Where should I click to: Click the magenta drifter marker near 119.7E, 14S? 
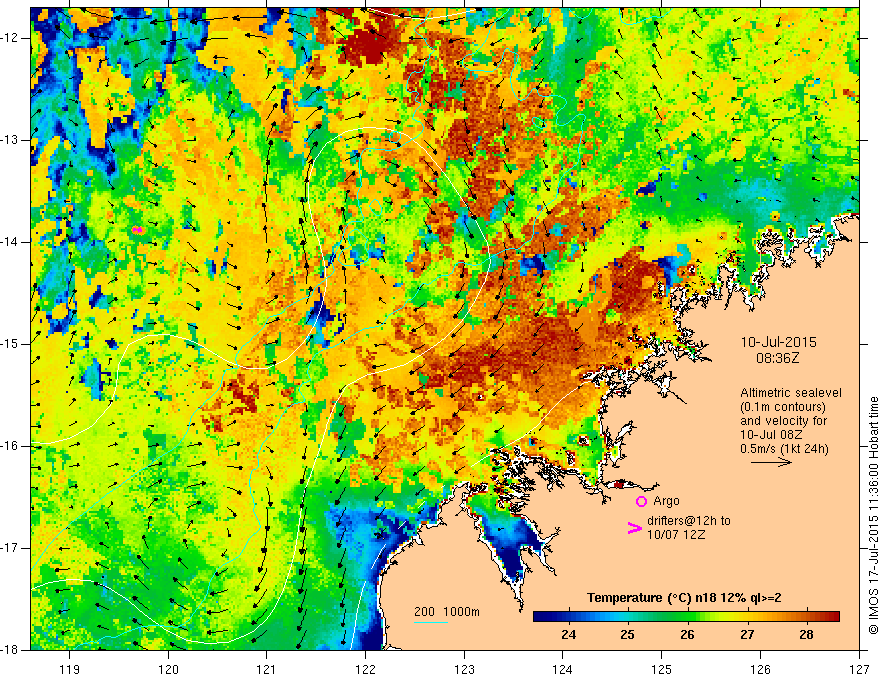(x=138, y=229)
